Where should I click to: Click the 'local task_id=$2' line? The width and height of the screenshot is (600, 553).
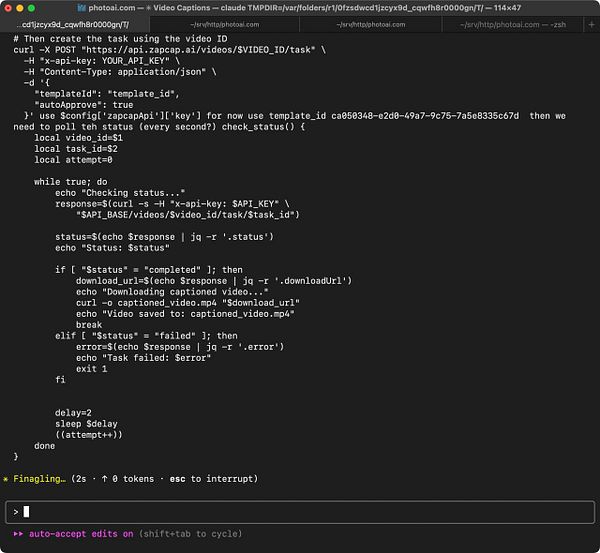76,149
